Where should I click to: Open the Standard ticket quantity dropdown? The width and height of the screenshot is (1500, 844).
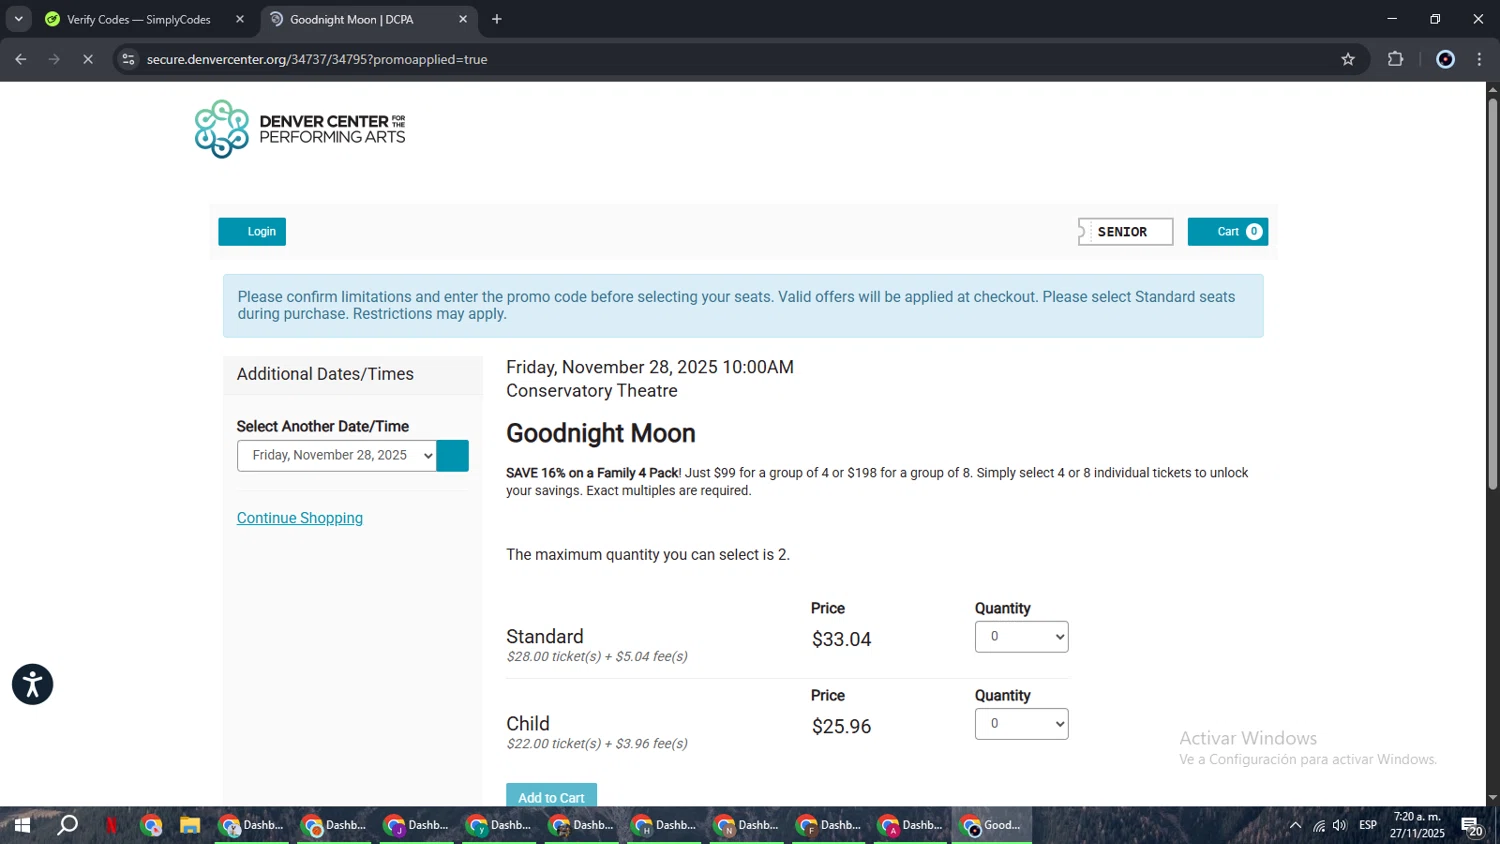(x=1021, y=637)
